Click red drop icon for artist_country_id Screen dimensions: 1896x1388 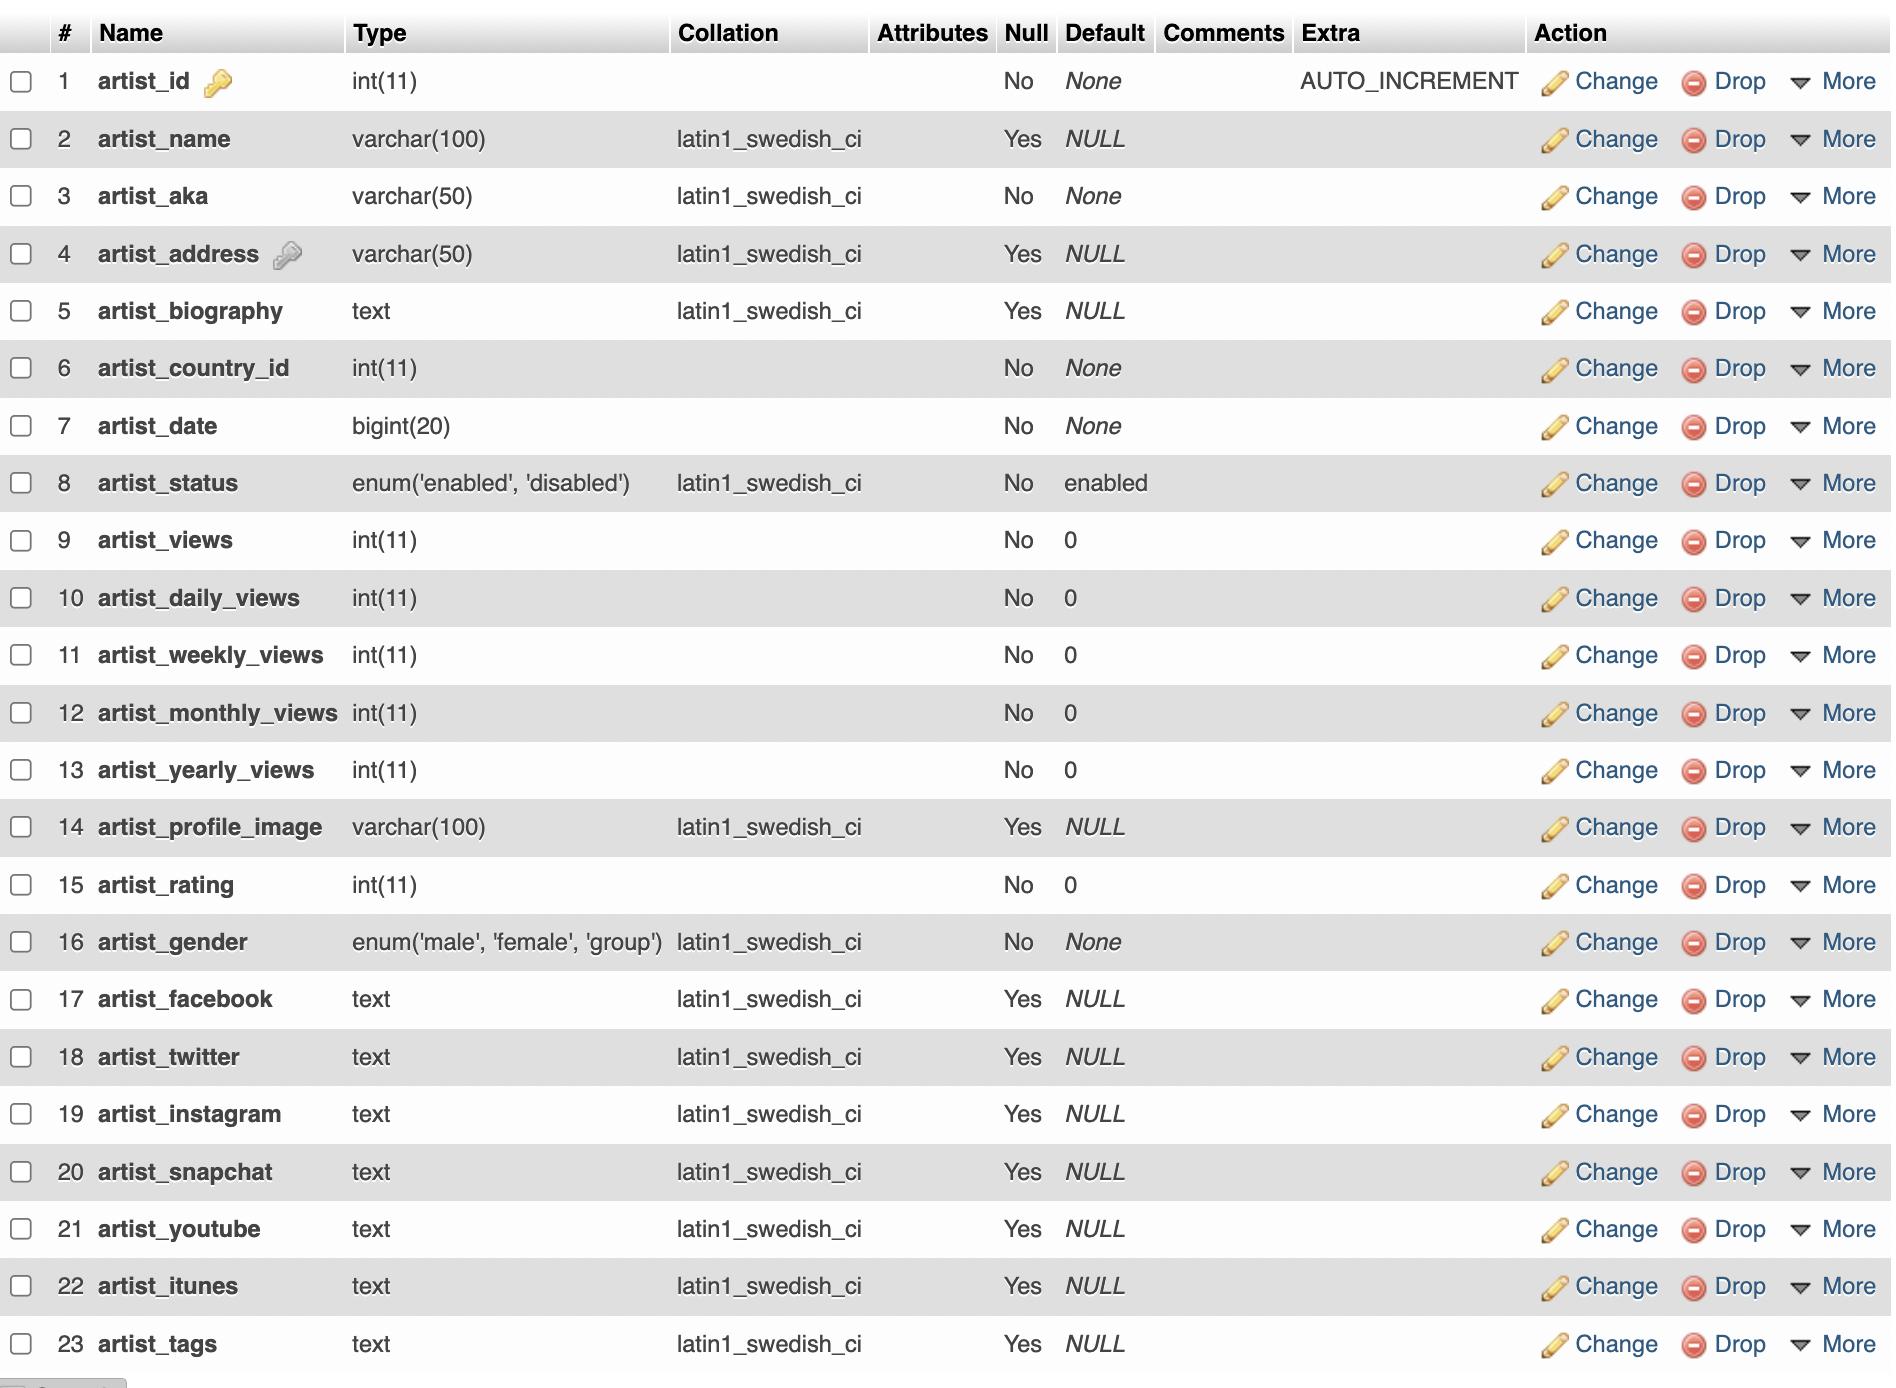coord(1693,370)
